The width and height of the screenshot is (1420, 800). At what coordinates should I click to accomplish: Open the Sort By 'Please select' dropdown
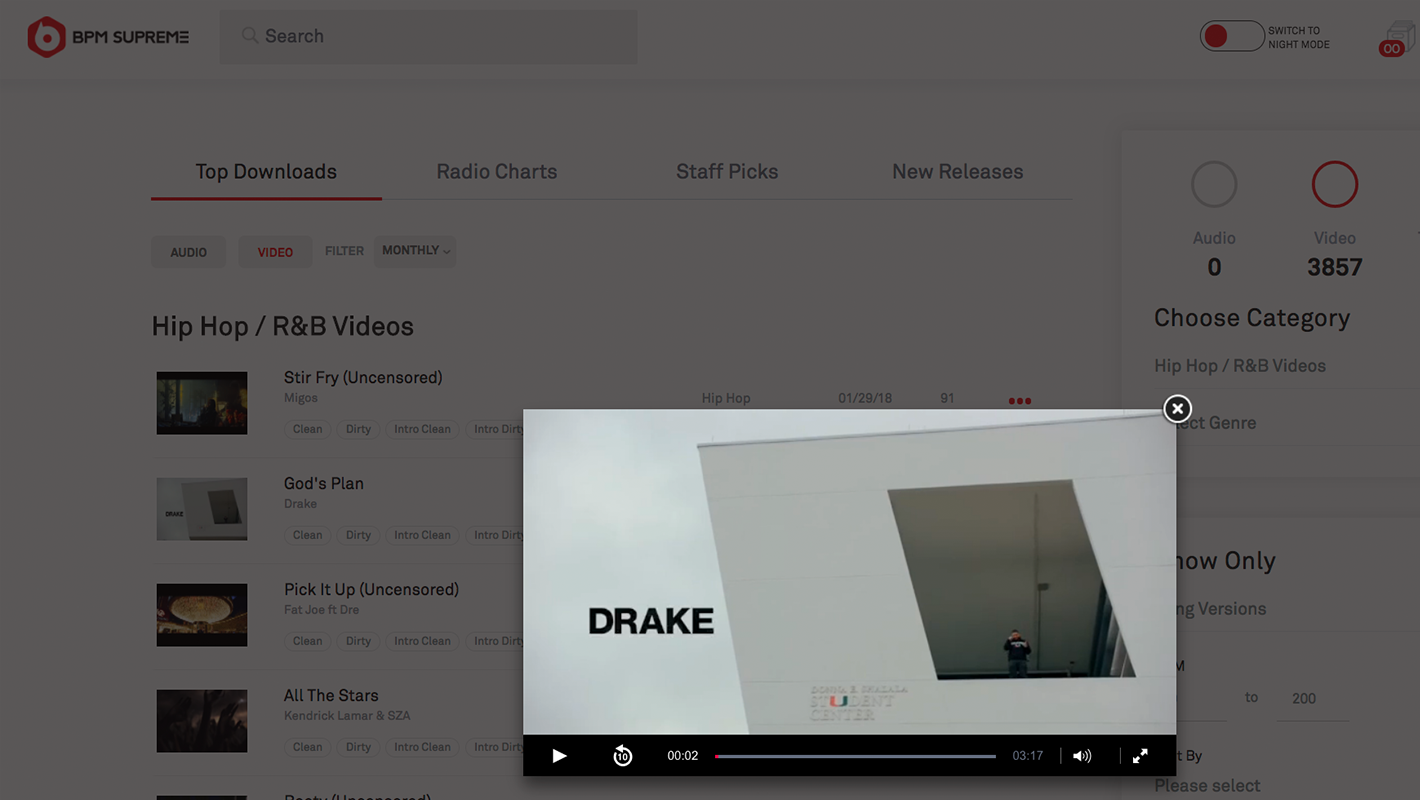pos(1207,785)
